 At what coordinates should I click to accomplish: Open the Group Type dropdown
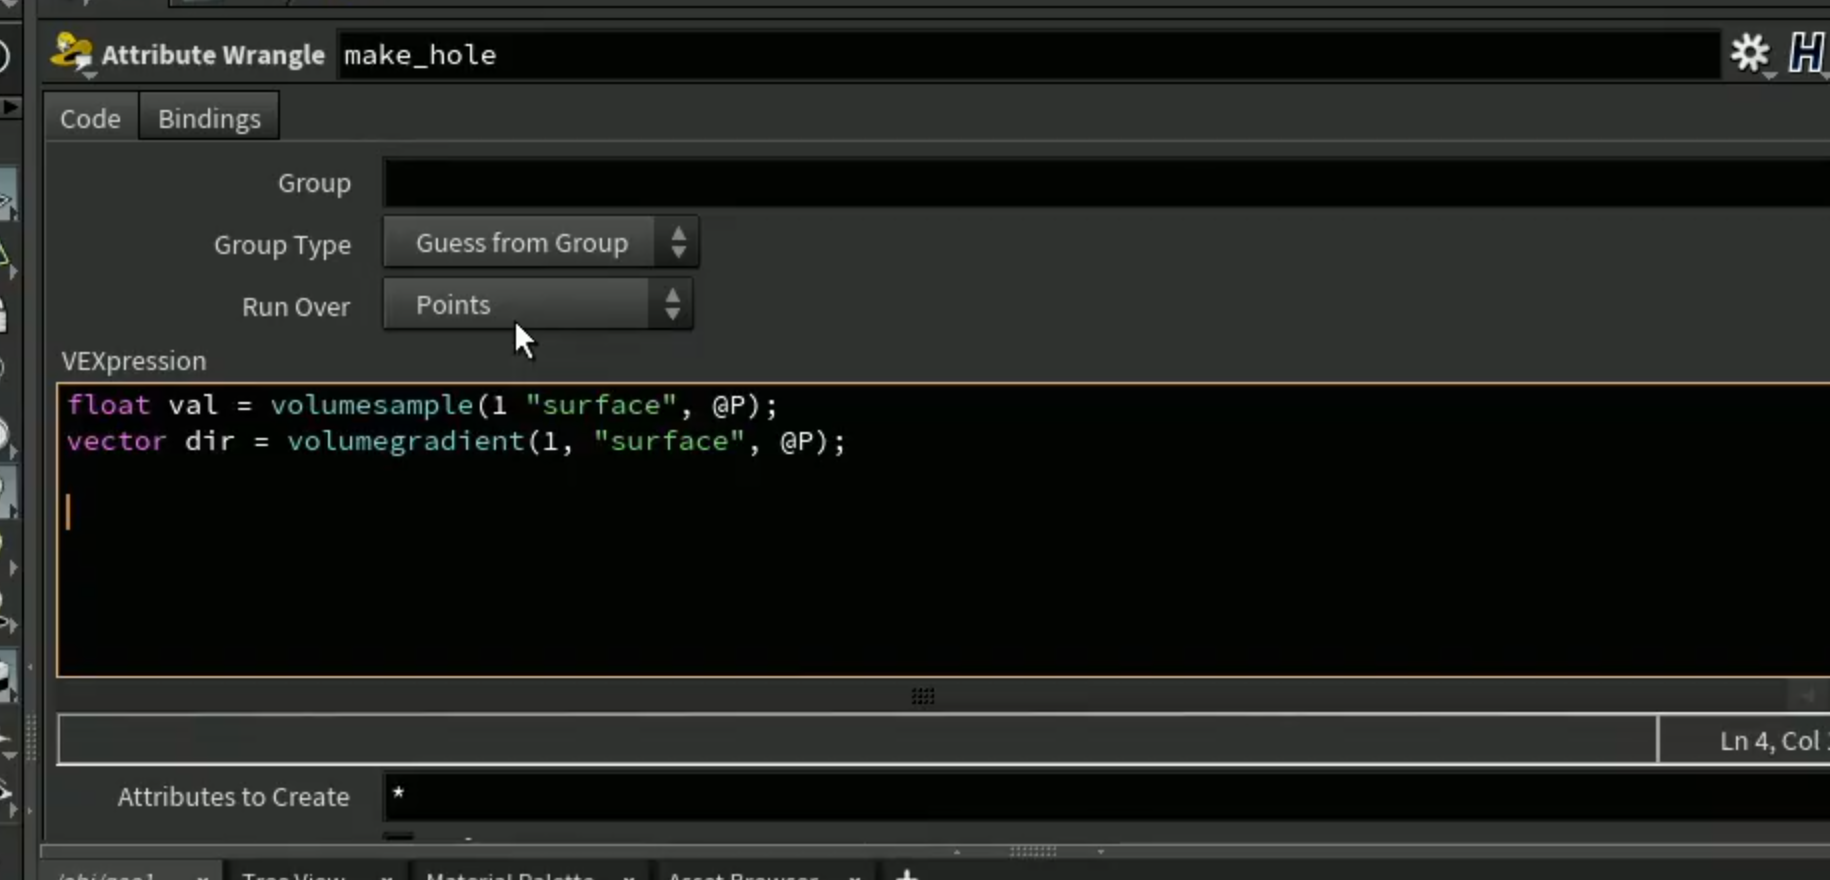[541, 243]
